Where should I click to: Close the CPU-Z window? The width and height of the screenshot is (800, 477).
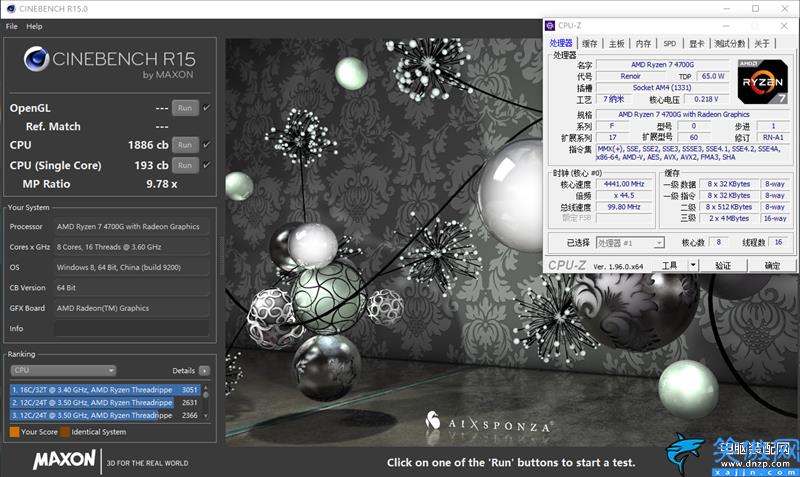tap(784, 26)
